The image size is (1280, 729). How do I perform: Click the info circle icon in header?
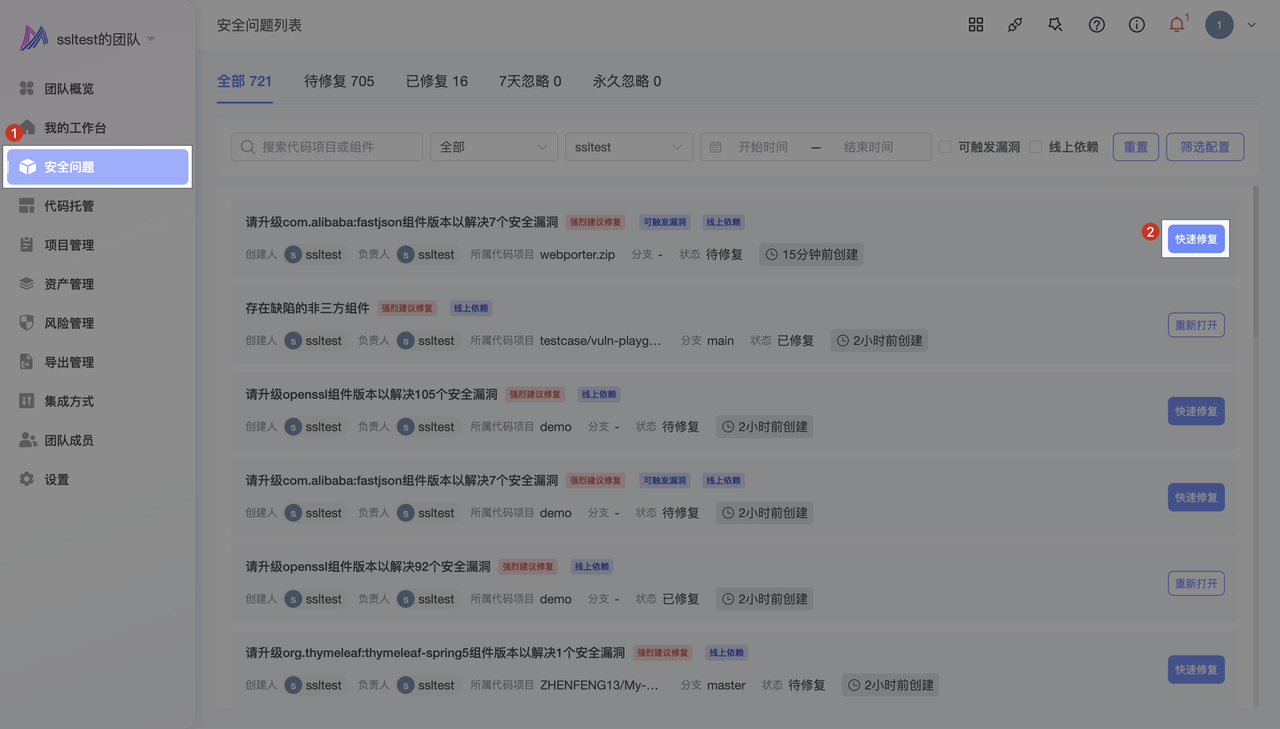click(1137, 25)
